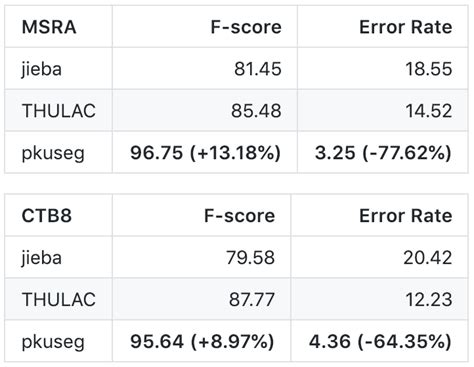Click the 12.23 error rate cell
Screen dimensions: 474x367
pos(429,299)
